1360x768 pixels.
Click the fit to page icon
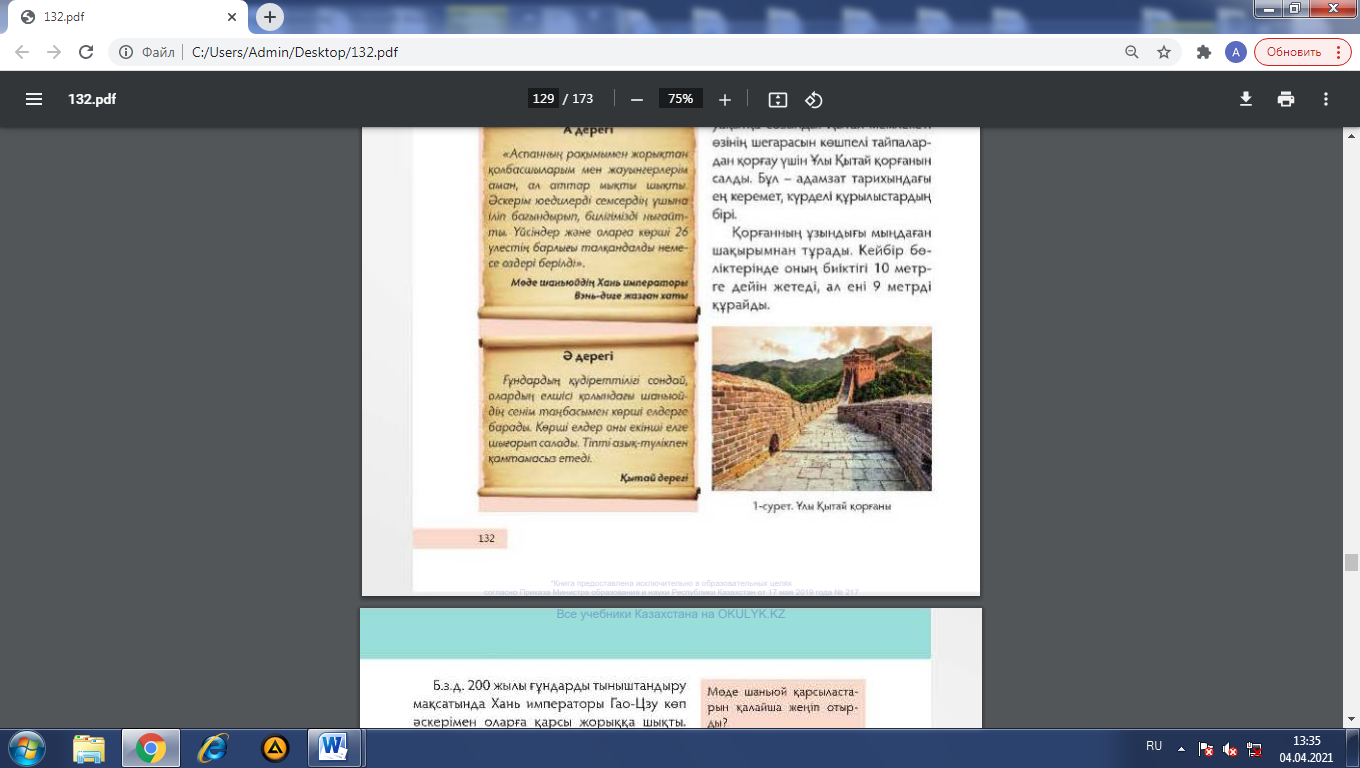778,99
